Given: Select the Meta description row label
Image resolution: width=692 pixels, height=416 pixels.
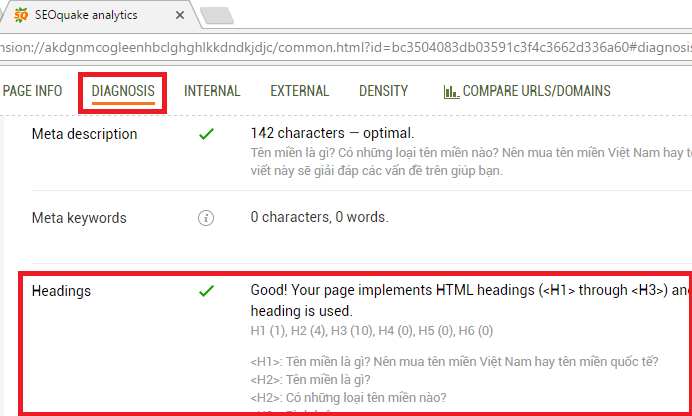Looking at the screenshot, I should coord(85,134).
